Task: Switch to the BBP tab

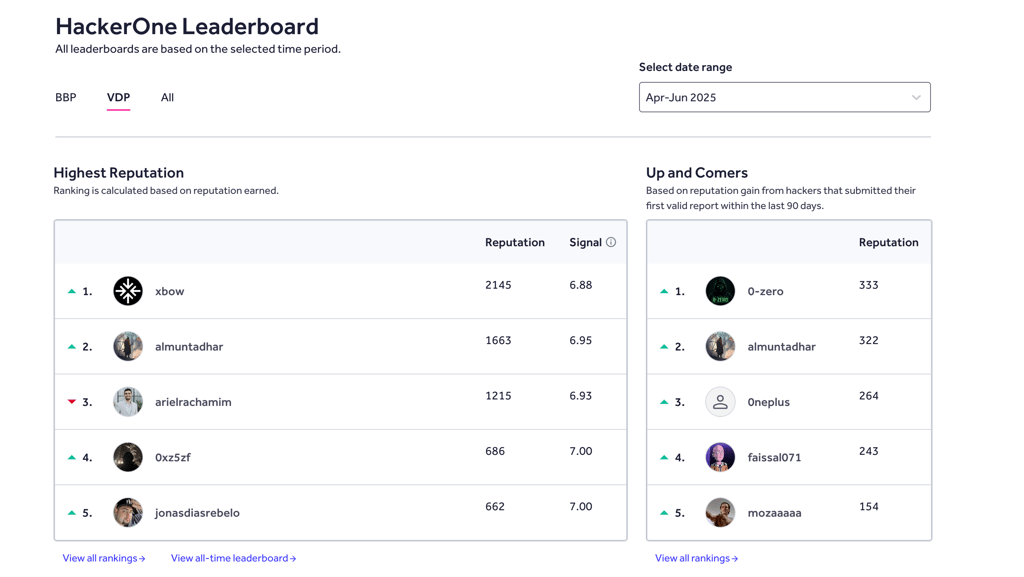Action: [x=66, y=97]
